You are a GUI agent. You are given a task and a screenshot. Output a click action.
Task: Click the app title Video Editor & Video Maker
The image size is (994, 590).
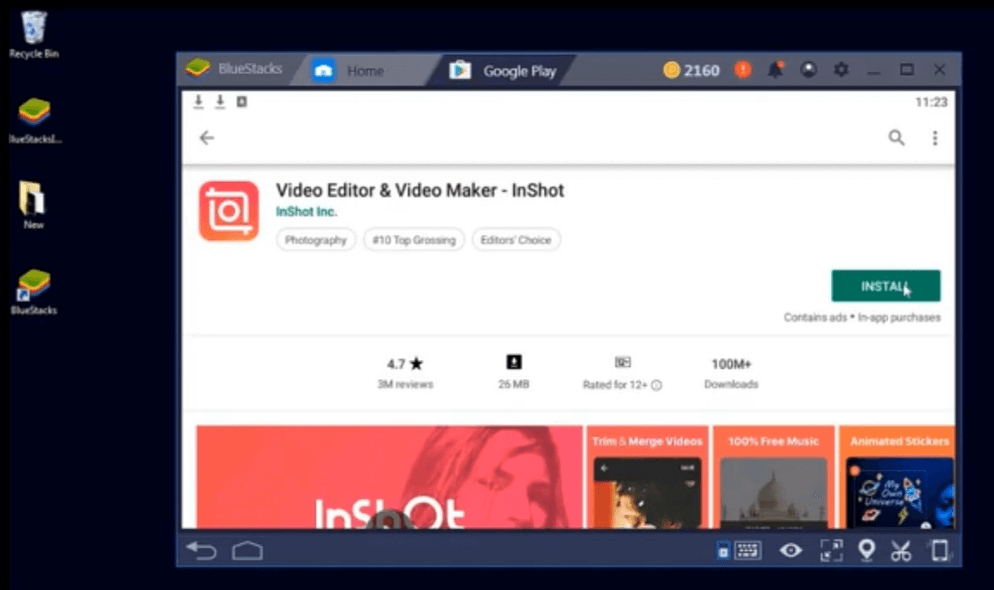point(420,190)
